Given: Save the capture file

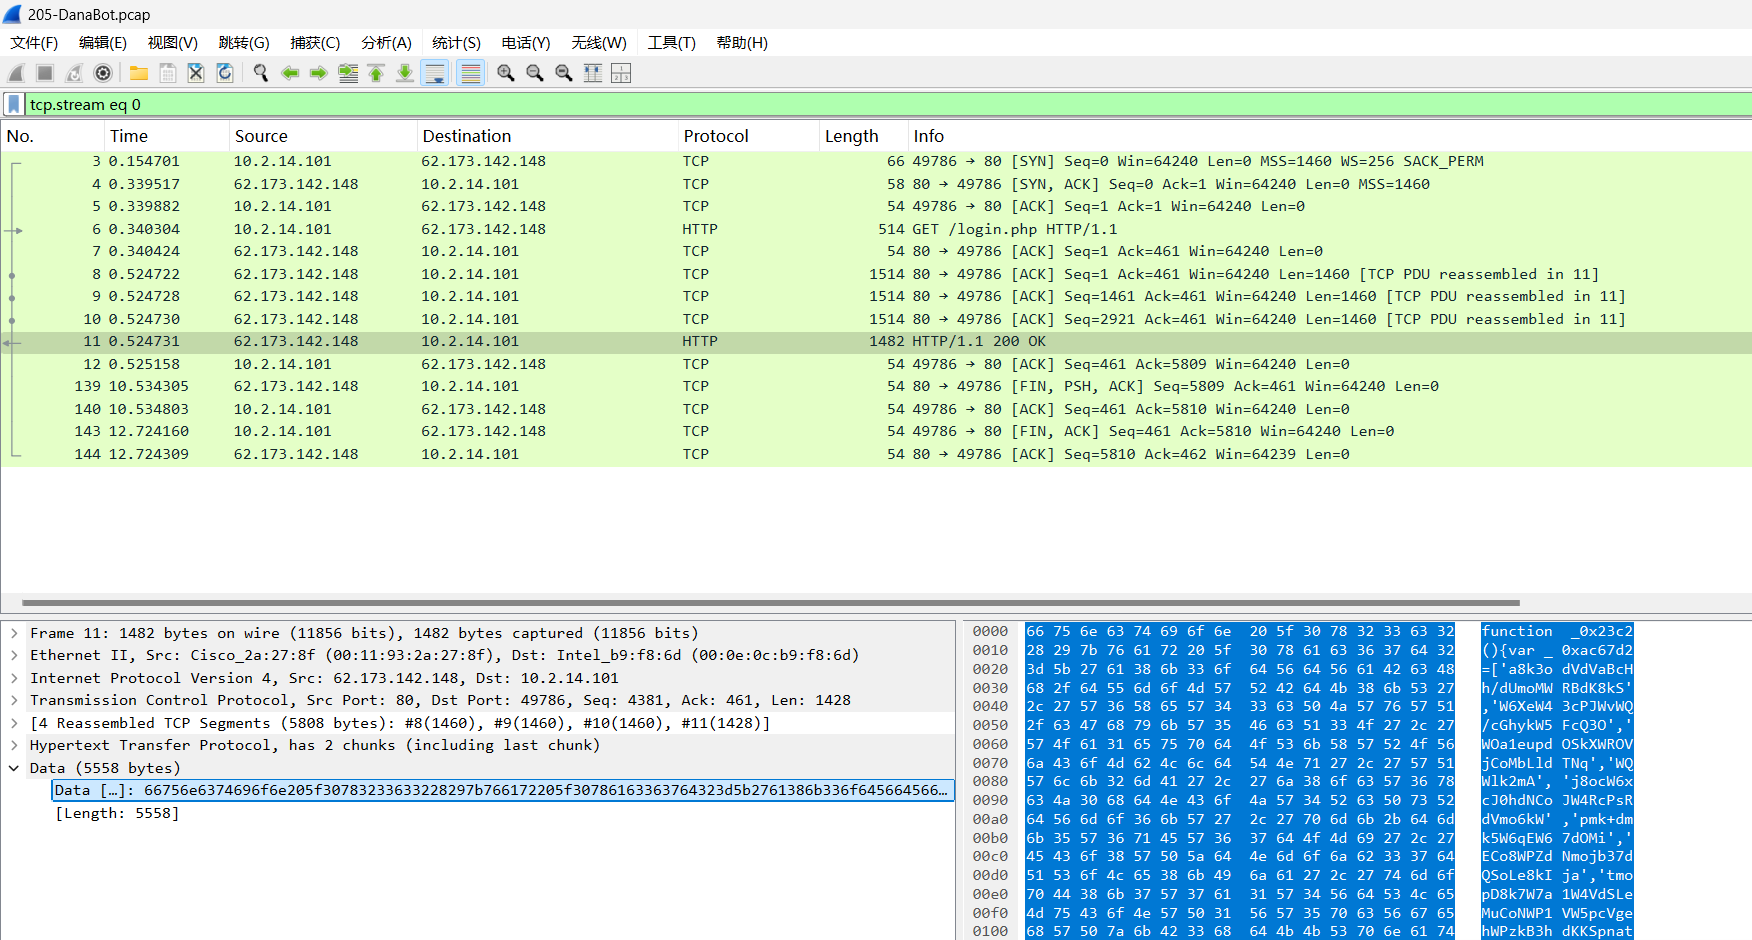Looking at the screenshot, I should (x=168, y=73).
